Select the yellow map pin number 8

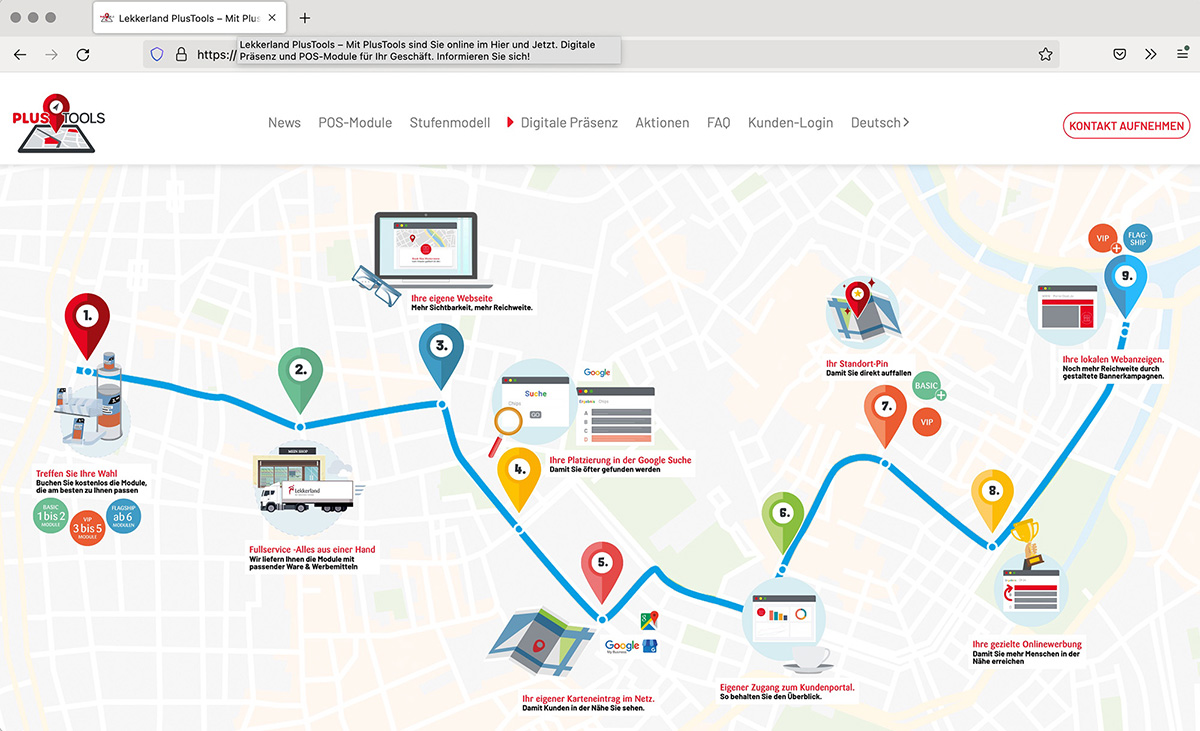point(992,502)
